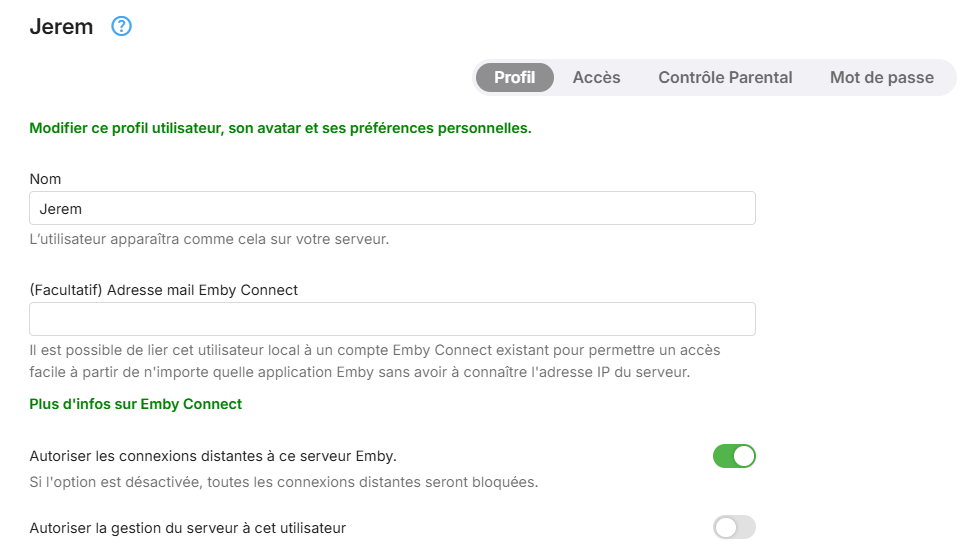The height and width of the screenshot is (554, 974).
Task: Click the Emby Connect email field
Action: (392, 319)
